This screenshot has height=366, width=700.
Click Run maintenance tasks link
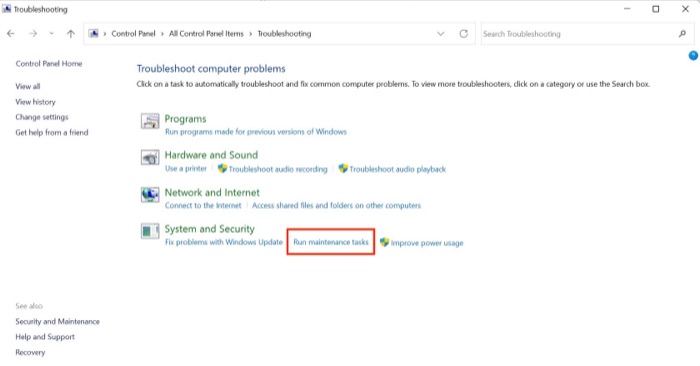(331, 242)
